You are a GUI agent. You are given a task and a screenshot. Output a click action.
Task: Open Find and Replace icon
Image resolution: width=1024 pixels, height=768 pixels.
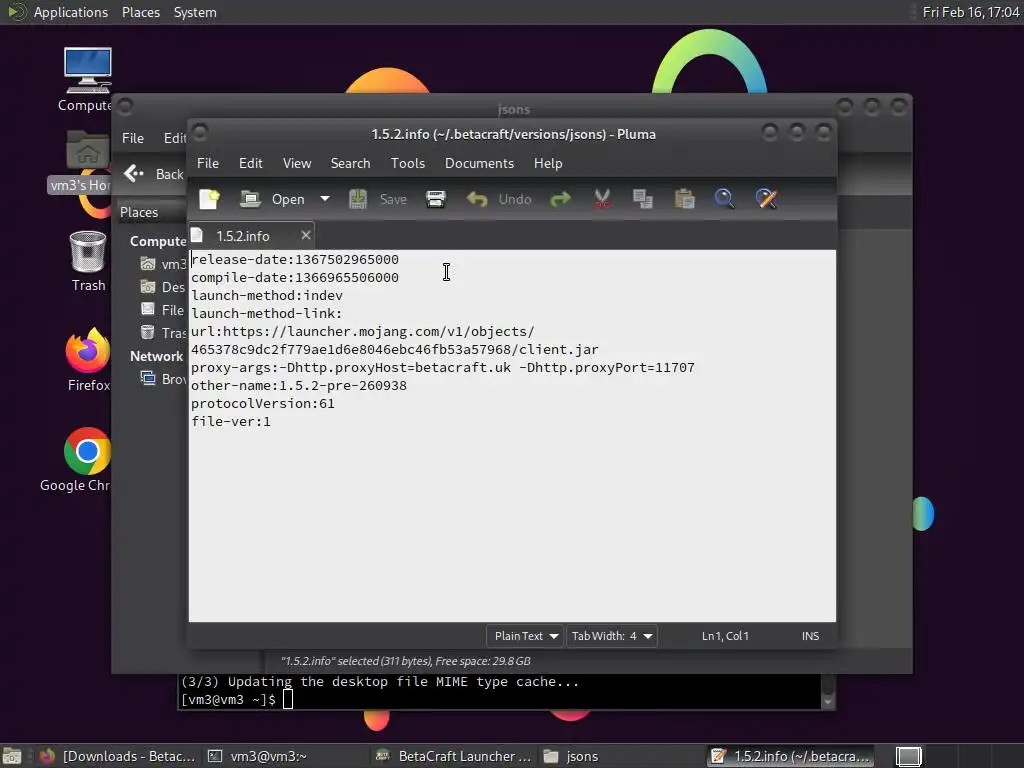click(x=766, y=199)
